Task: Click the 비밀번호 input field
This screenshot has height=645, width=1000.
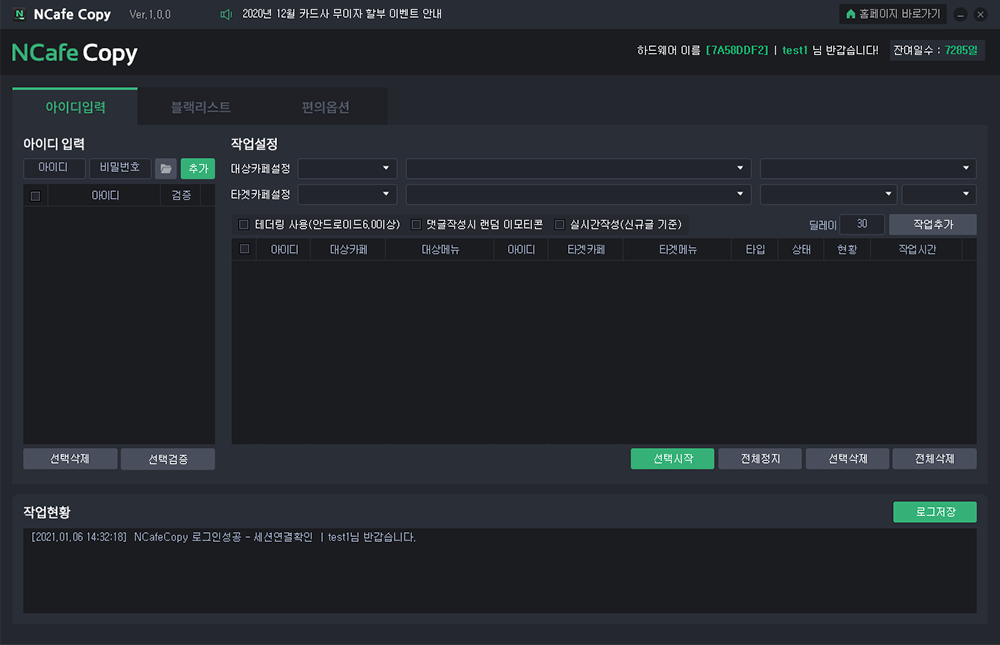Action: (x=120, y=168)
